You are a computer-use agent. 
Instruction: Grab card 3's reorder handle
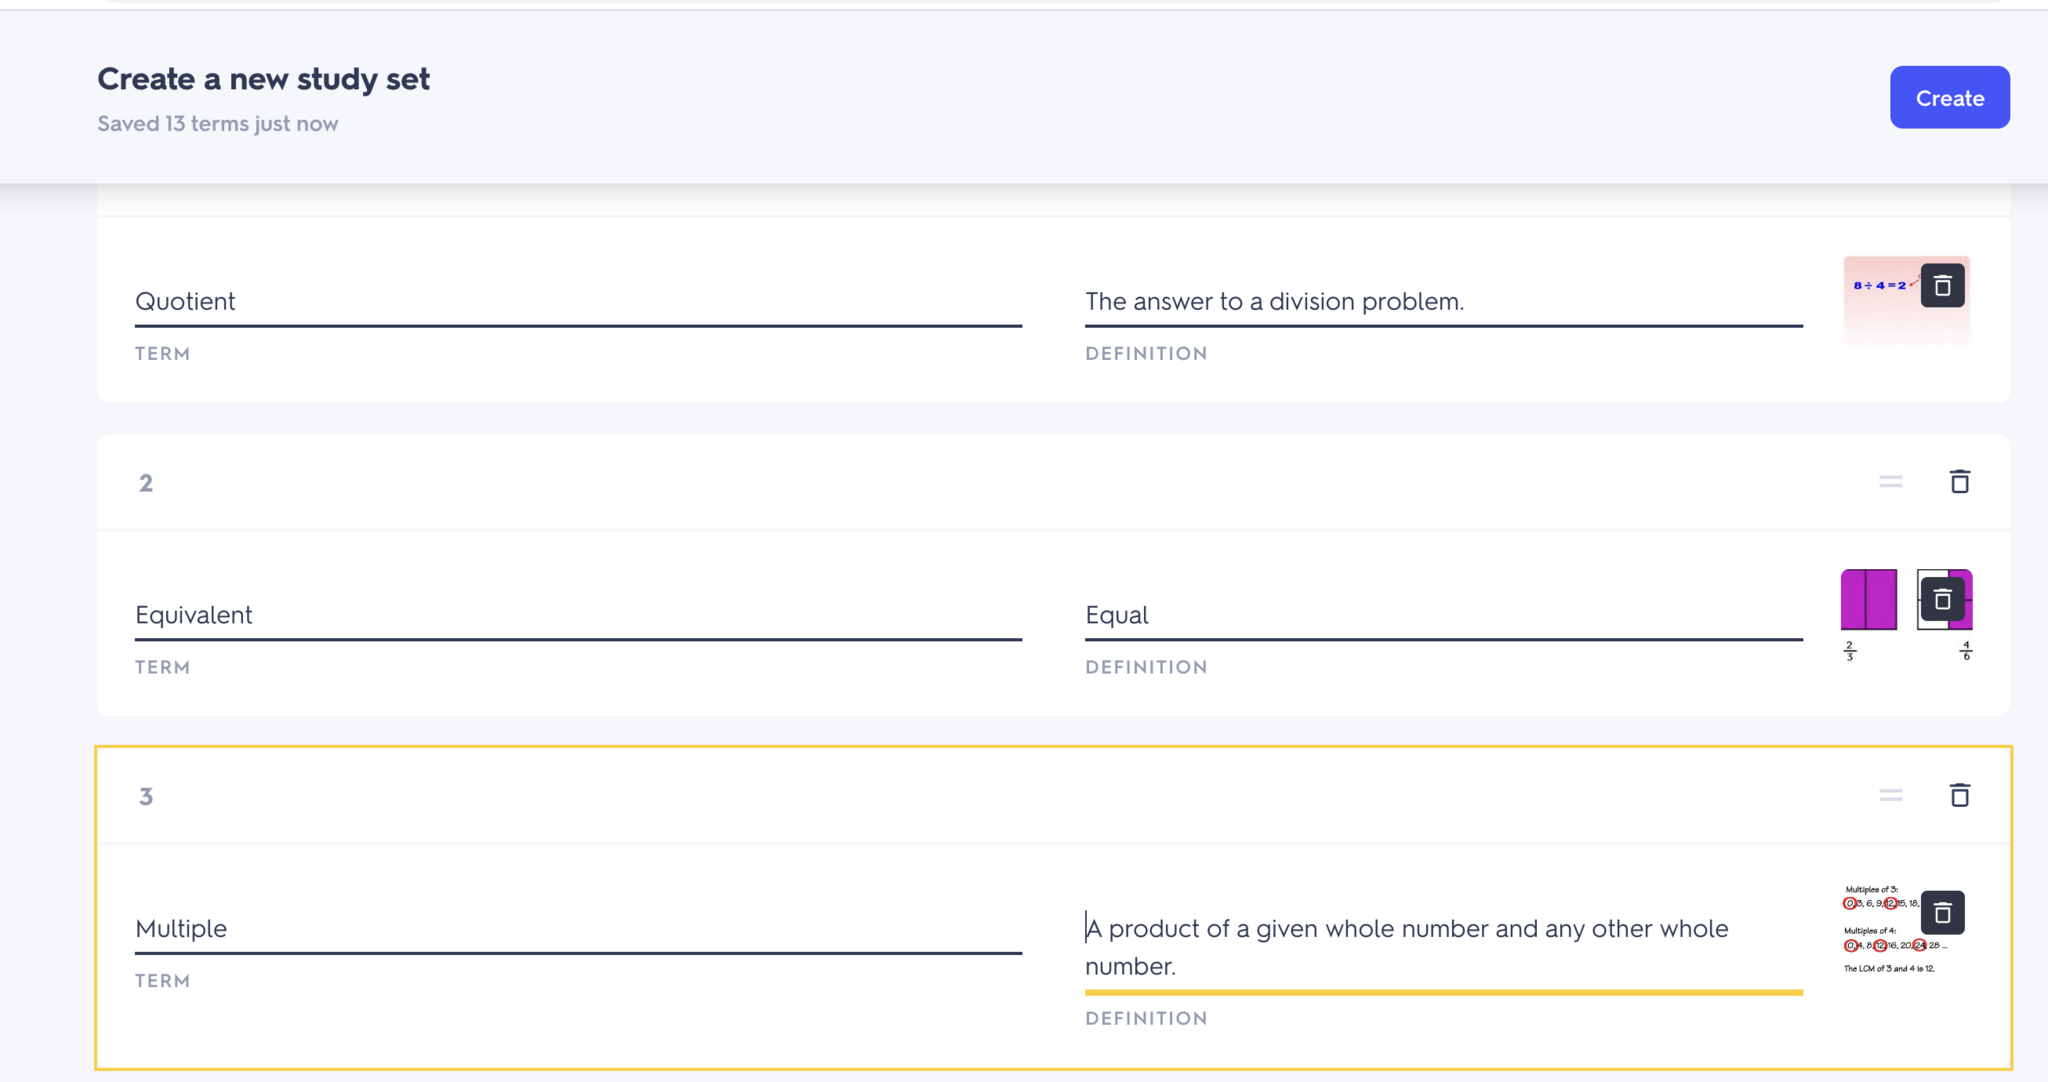coord(1890,796)
